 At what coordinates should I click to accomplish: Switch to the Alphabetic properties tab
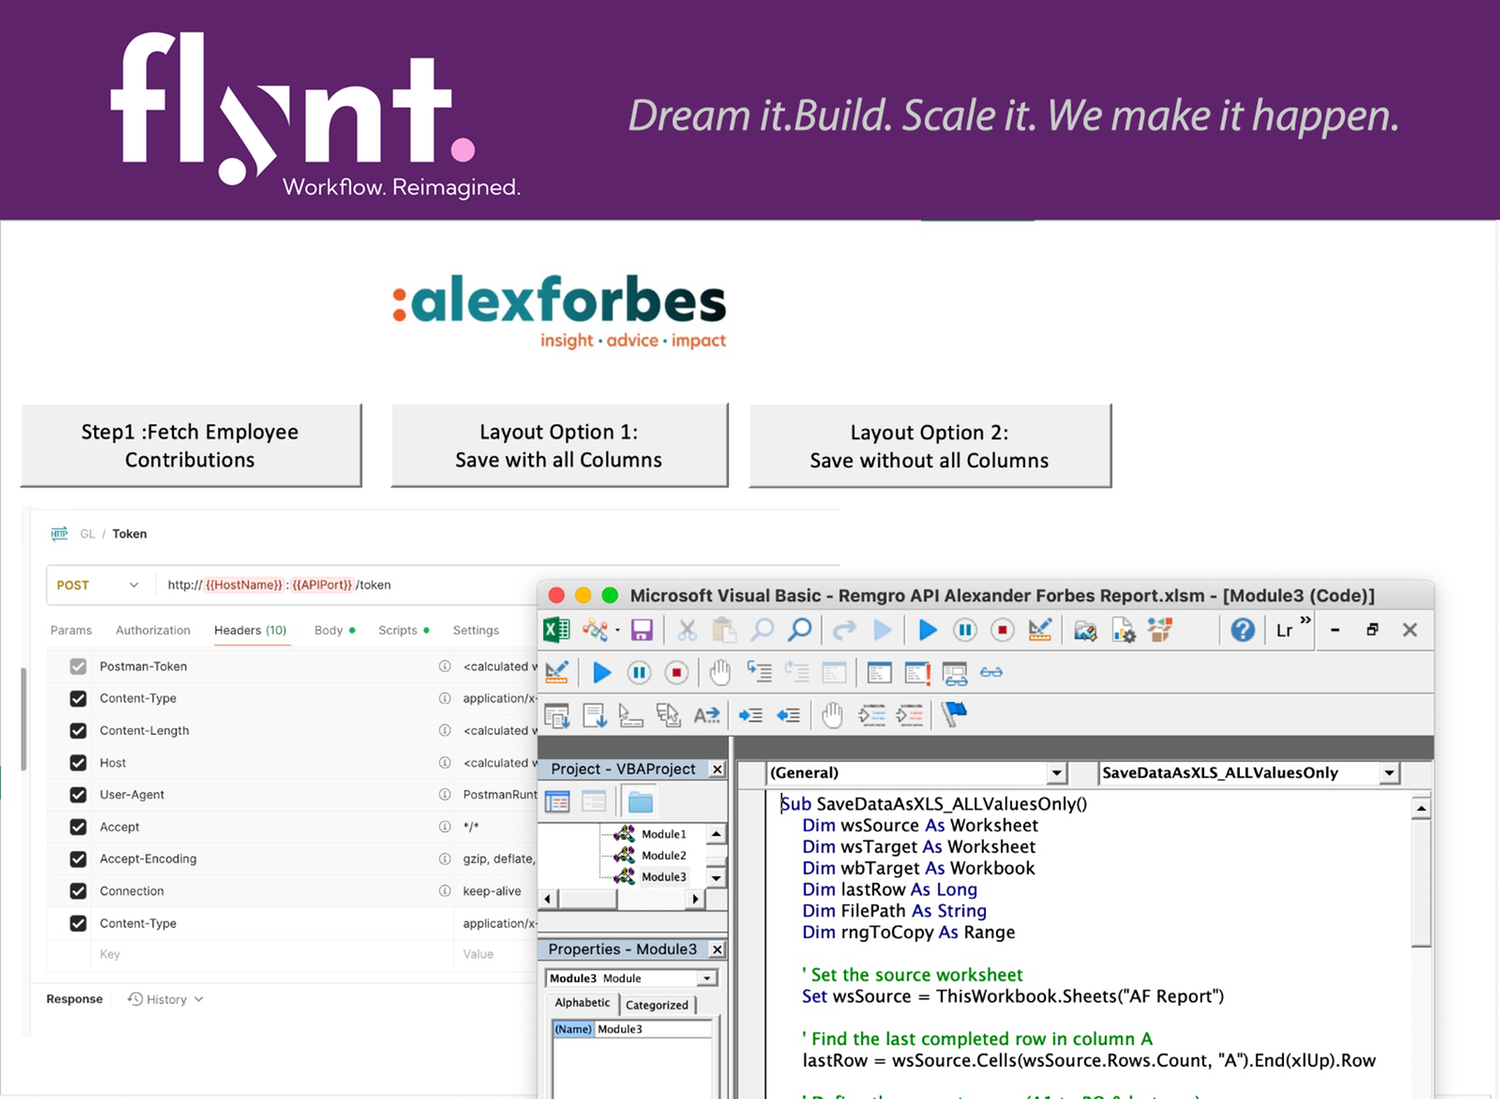tap(582, 1003)
